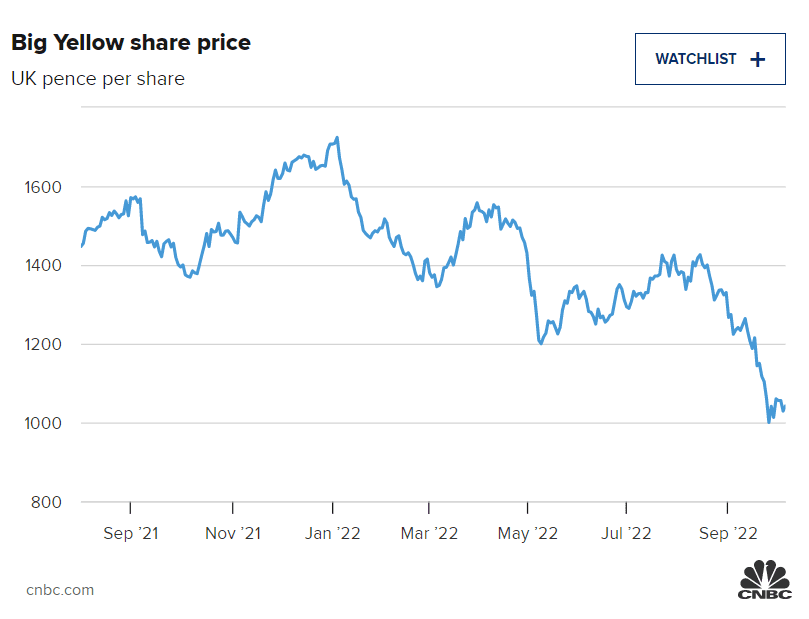This screenshot has height=619, width=809.
Task: Click the 800 y-axis value
Action: [x=48, y=502]
